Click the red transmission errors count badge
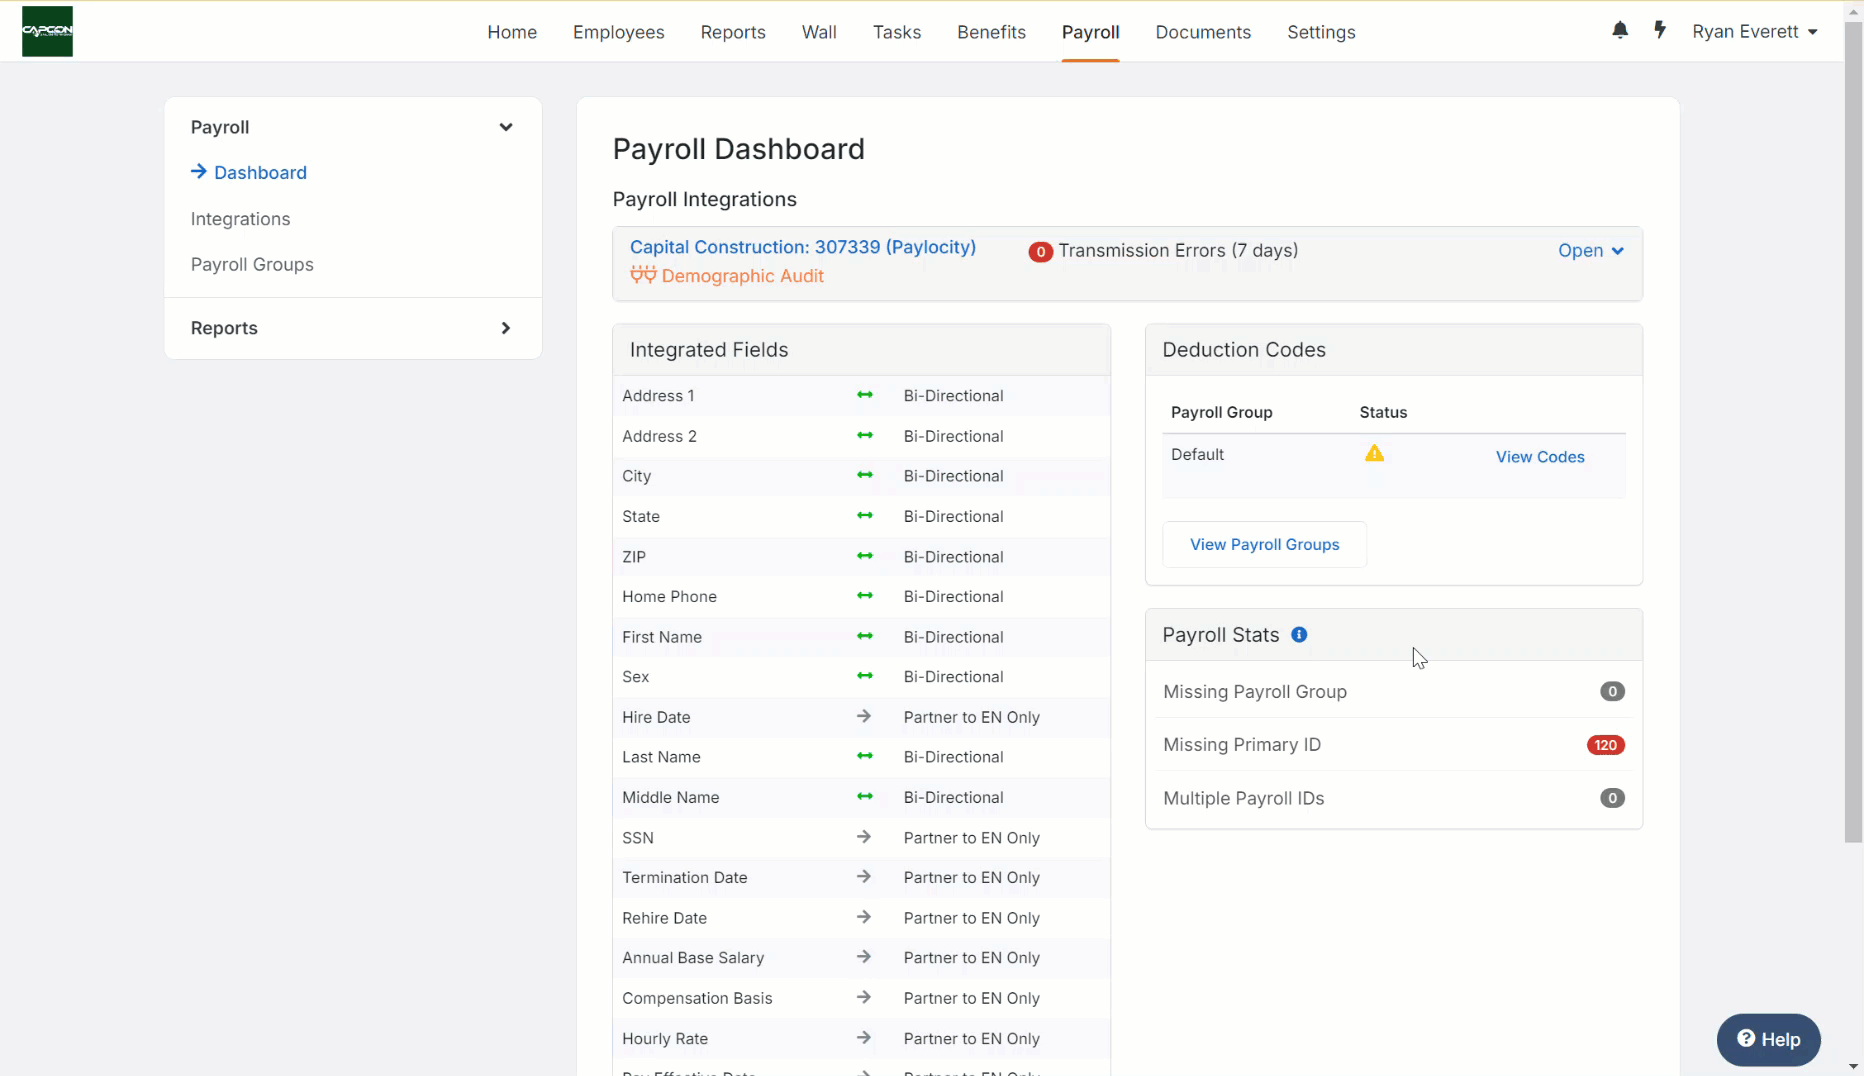The height and width of the screenshot is (1076, 1864). point(1040,252)
